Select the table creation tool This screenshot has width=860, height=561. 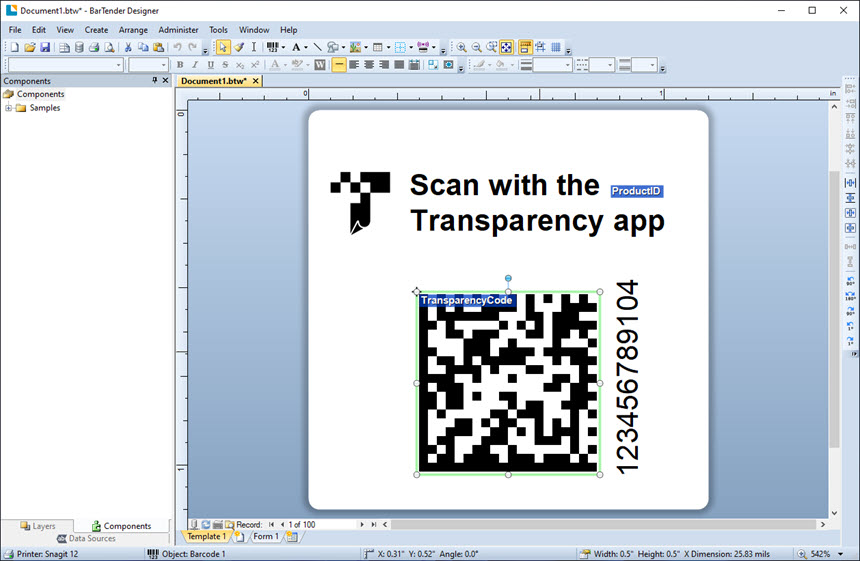(377, 48)
